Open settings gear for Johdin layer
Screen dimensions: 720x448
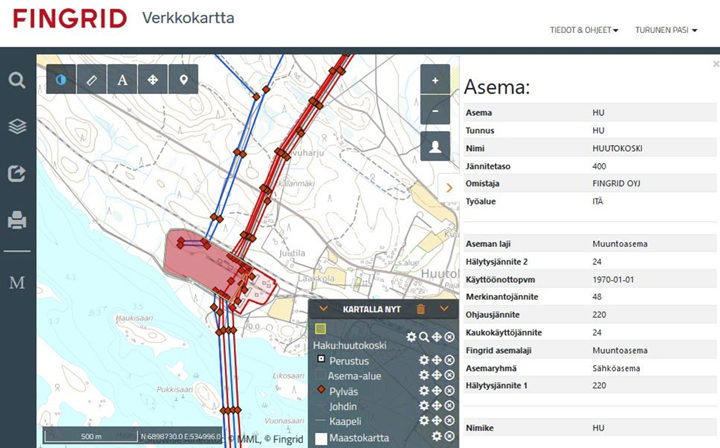tap(424, 406)
